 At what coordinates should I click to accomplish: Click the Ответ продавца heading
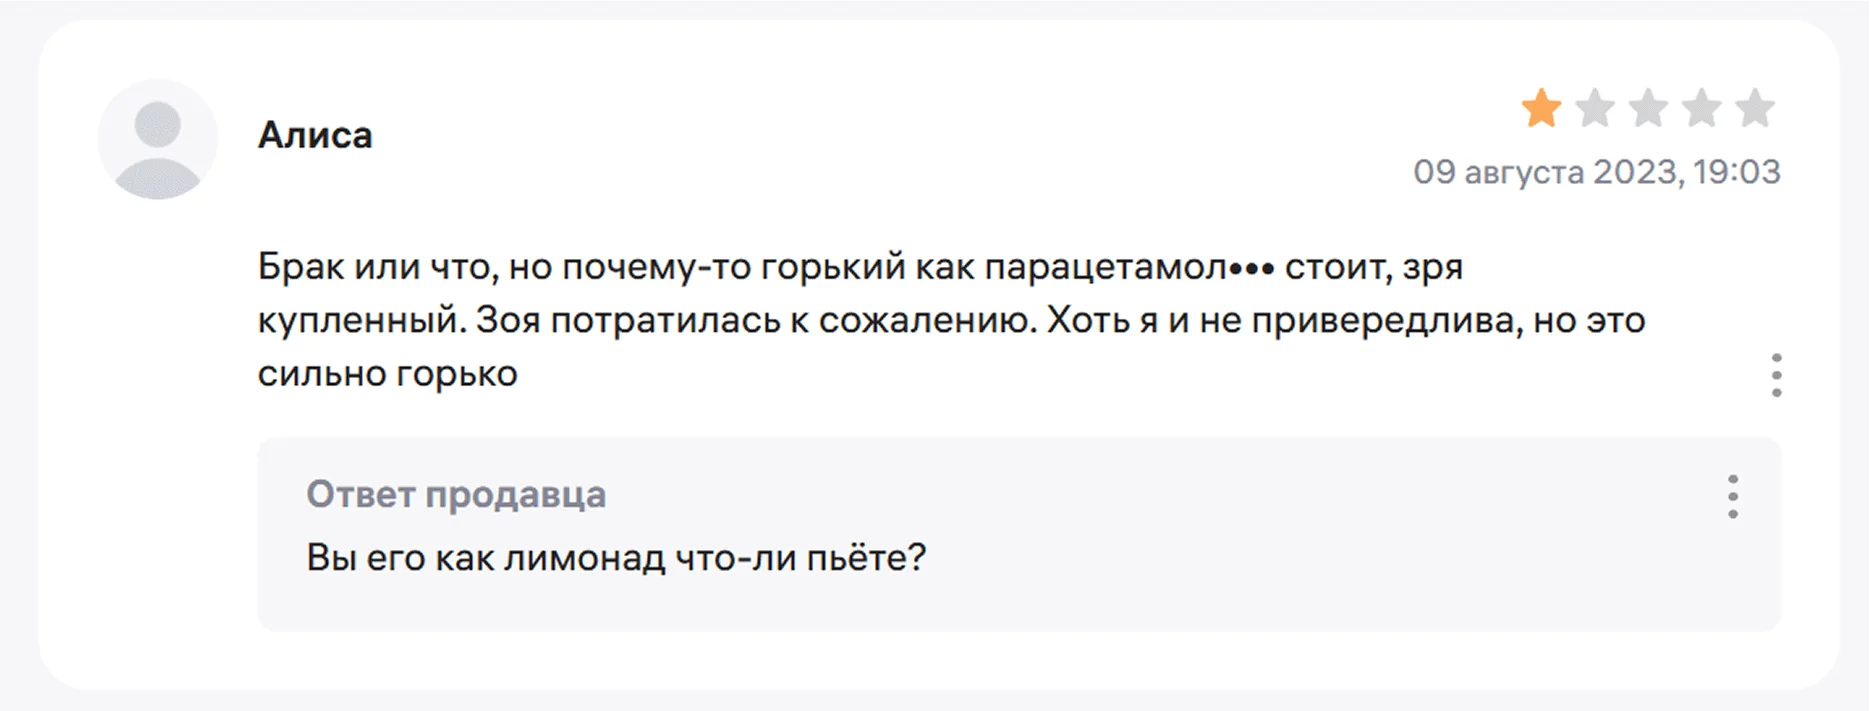coord(456,494)
